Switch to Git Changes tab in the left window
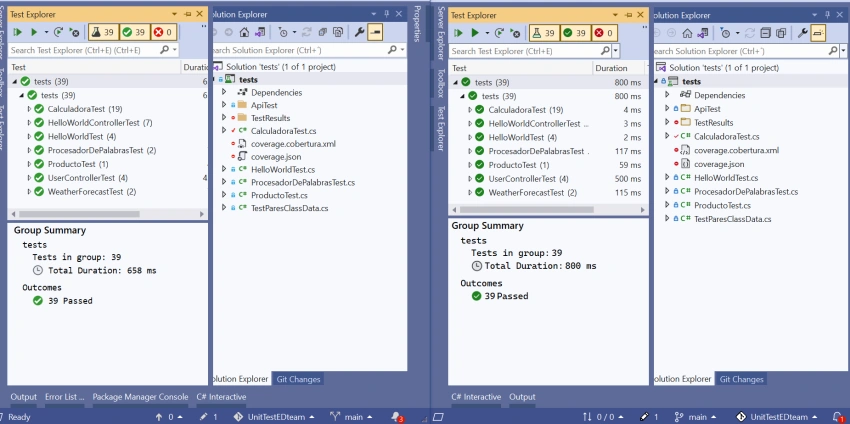 tap(298, 379)
